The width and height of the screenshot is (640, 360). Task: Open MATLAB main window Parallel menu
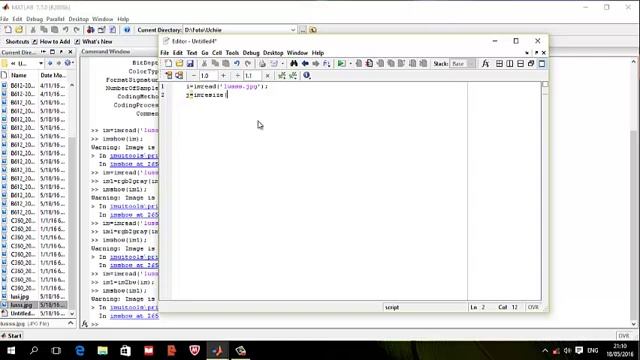coord(56,19)
